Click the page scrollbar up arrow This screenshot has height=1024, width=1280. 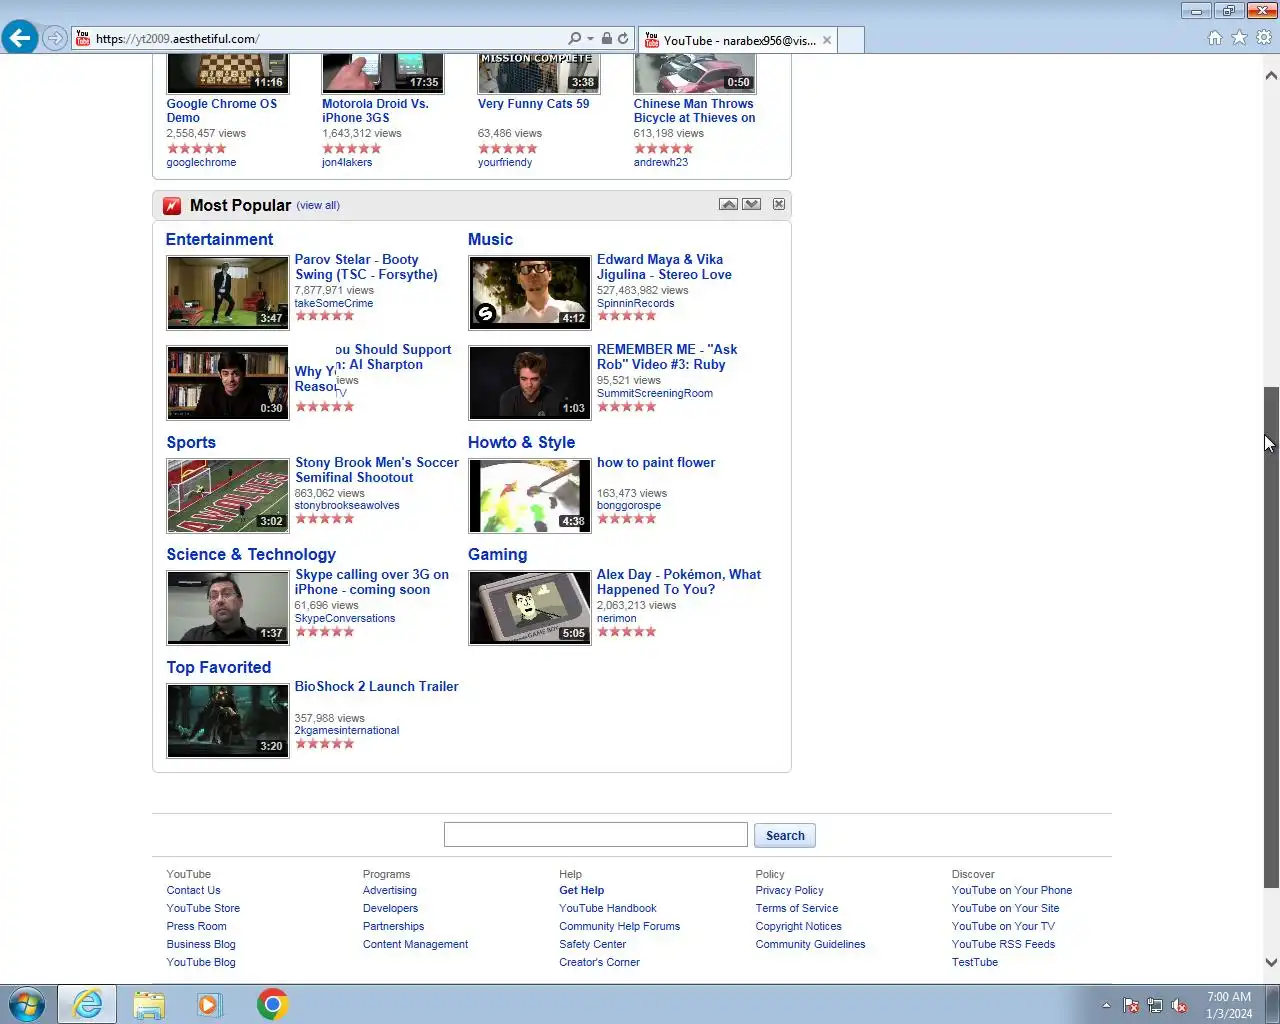(1271, 75)
